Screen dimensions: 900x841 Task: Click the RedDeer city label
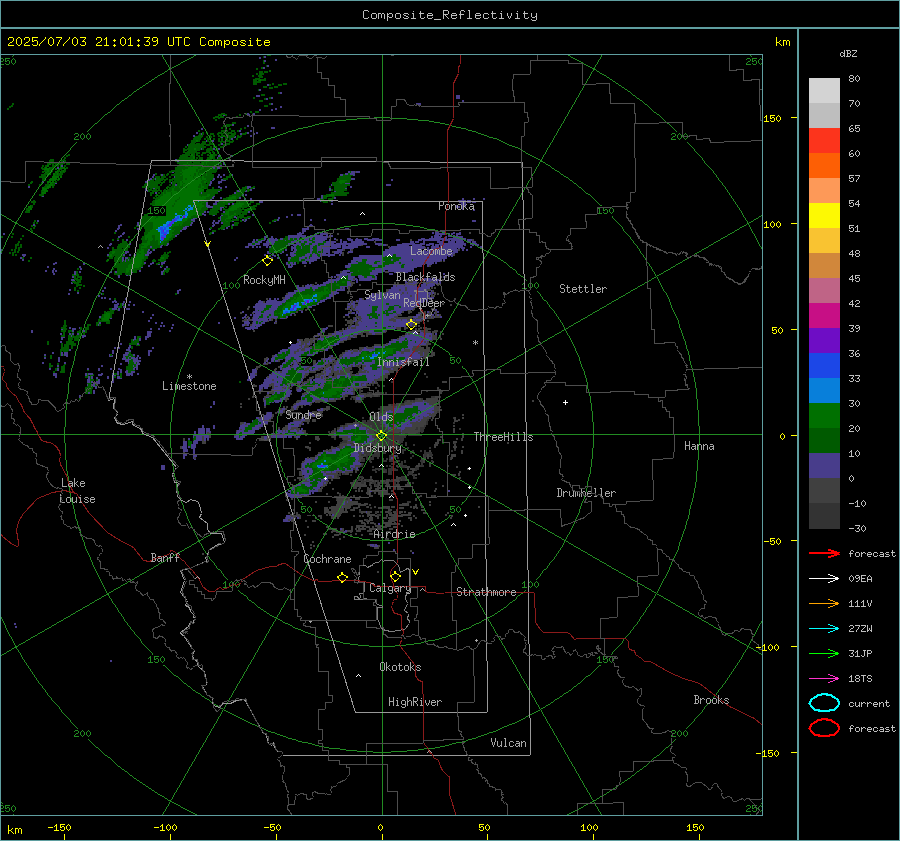424,303
